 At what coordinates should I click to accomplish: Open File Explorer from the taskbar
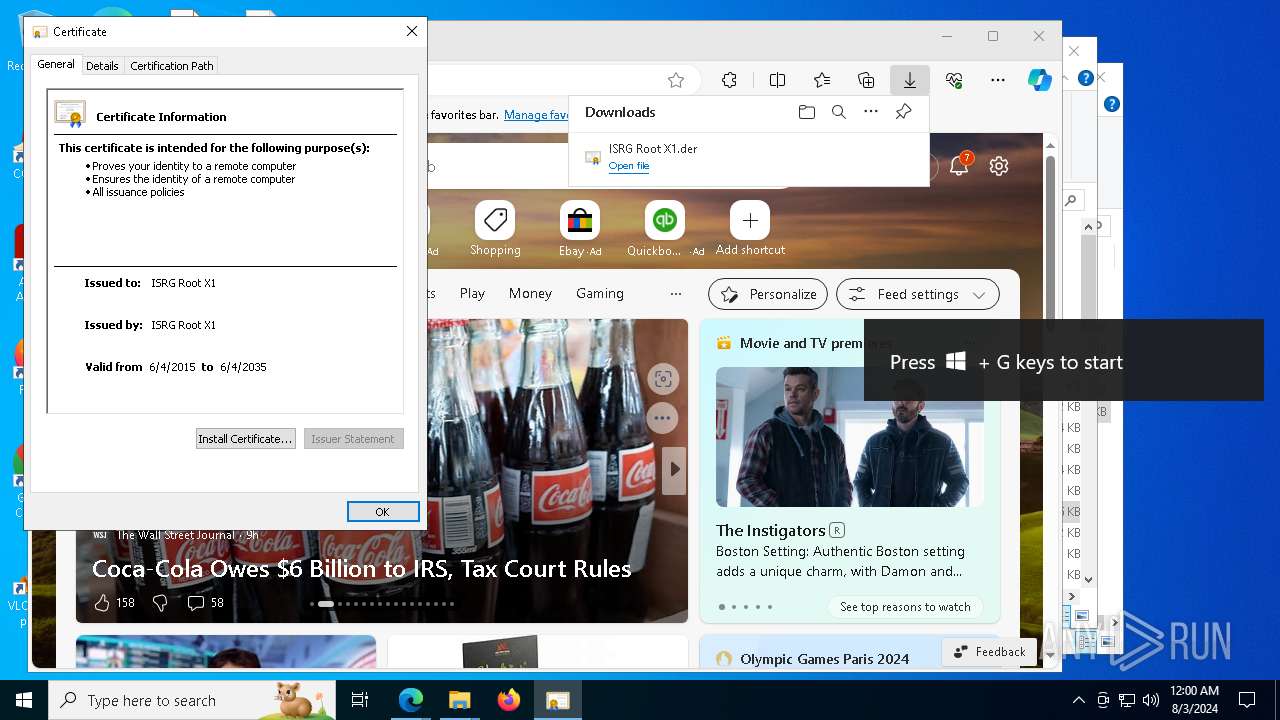click(x=459, y=700)
